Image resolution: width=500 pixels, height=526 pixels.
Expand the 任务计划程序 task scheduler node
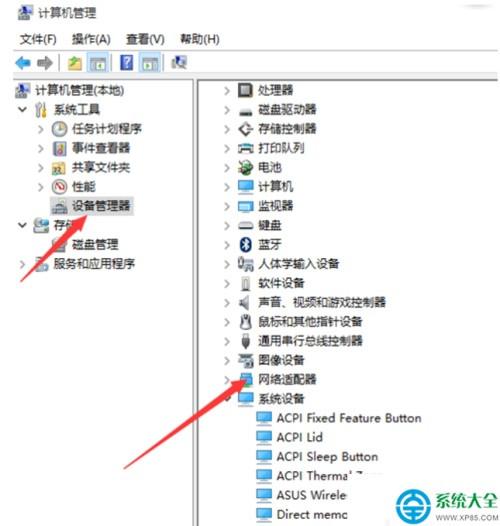point(41,129)
